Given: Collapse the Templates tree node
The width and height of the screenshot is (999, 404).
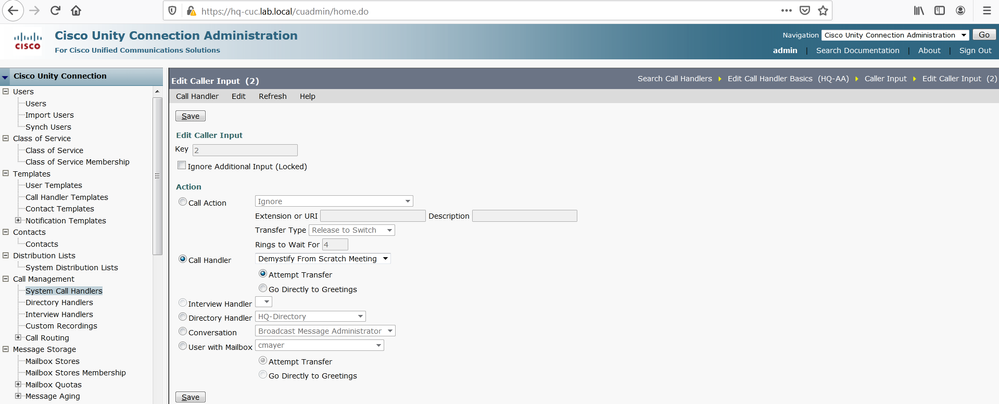Looking at the screenshot, I should [x=6, y=173].
